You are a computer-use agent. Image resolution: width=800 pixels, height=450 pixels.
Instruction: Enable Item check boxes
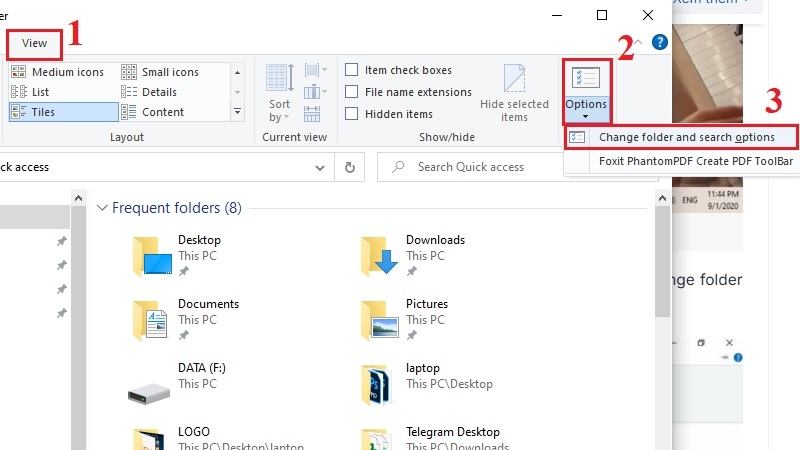[352, 69]
